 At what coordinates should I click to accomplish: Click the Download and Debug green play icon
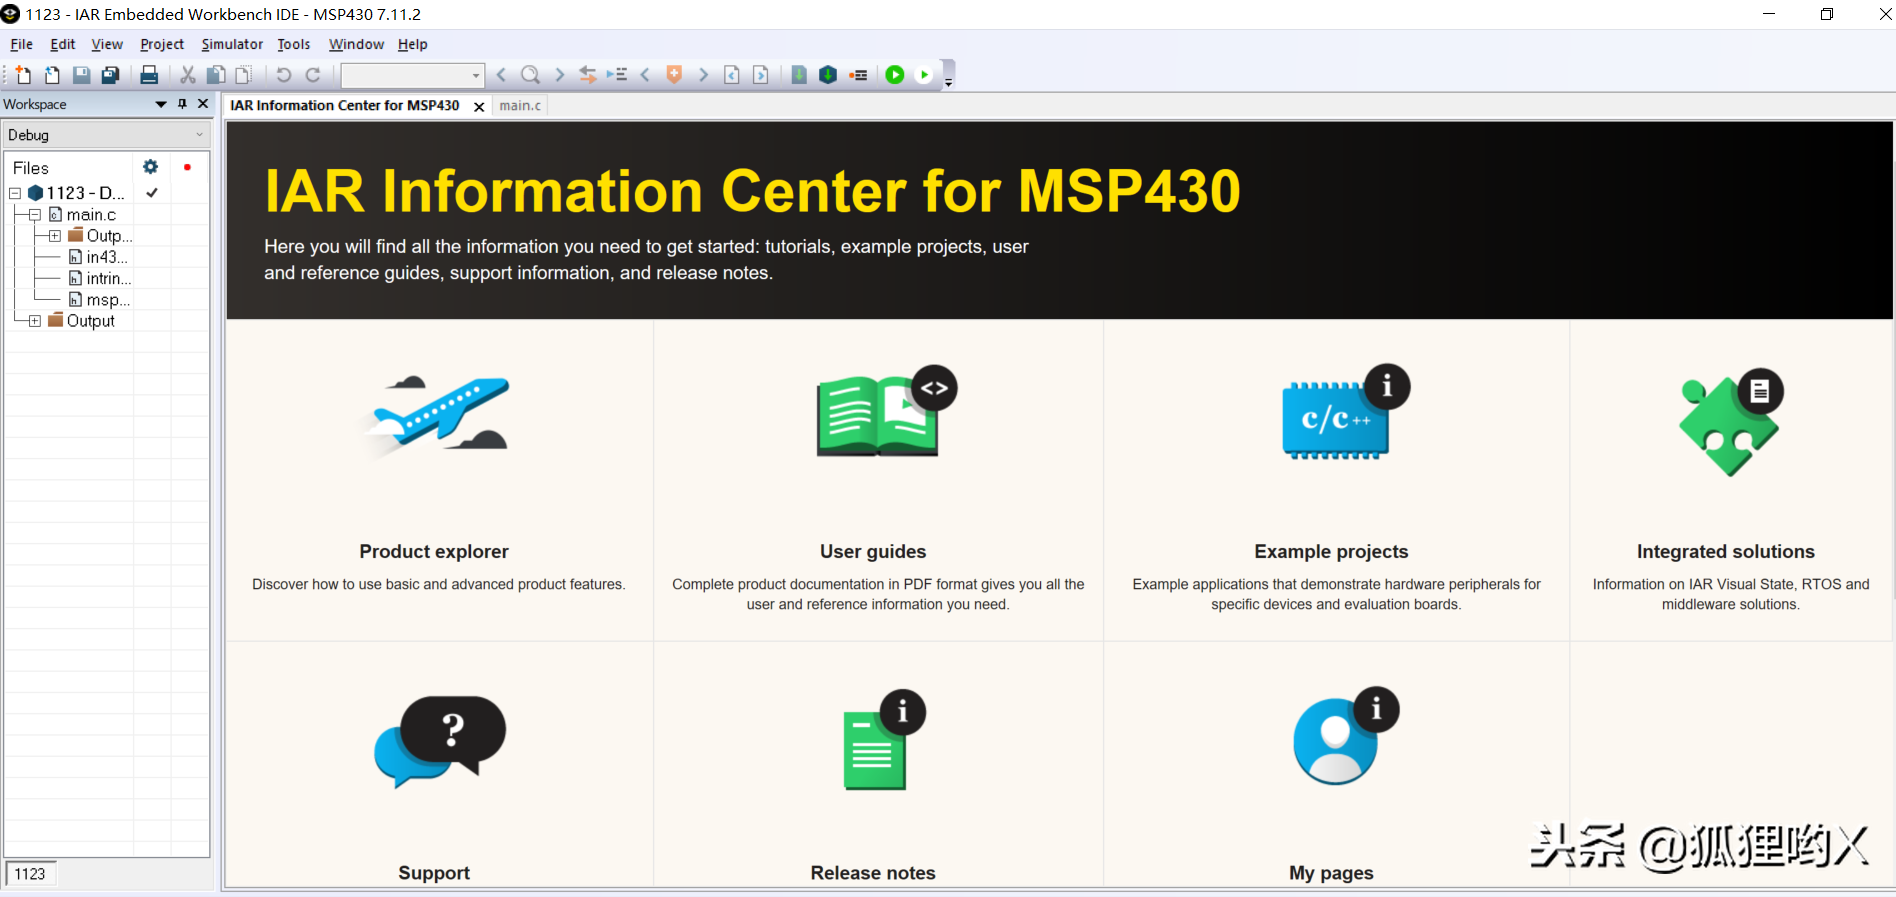pyautogui.click(x=895, y=75)
